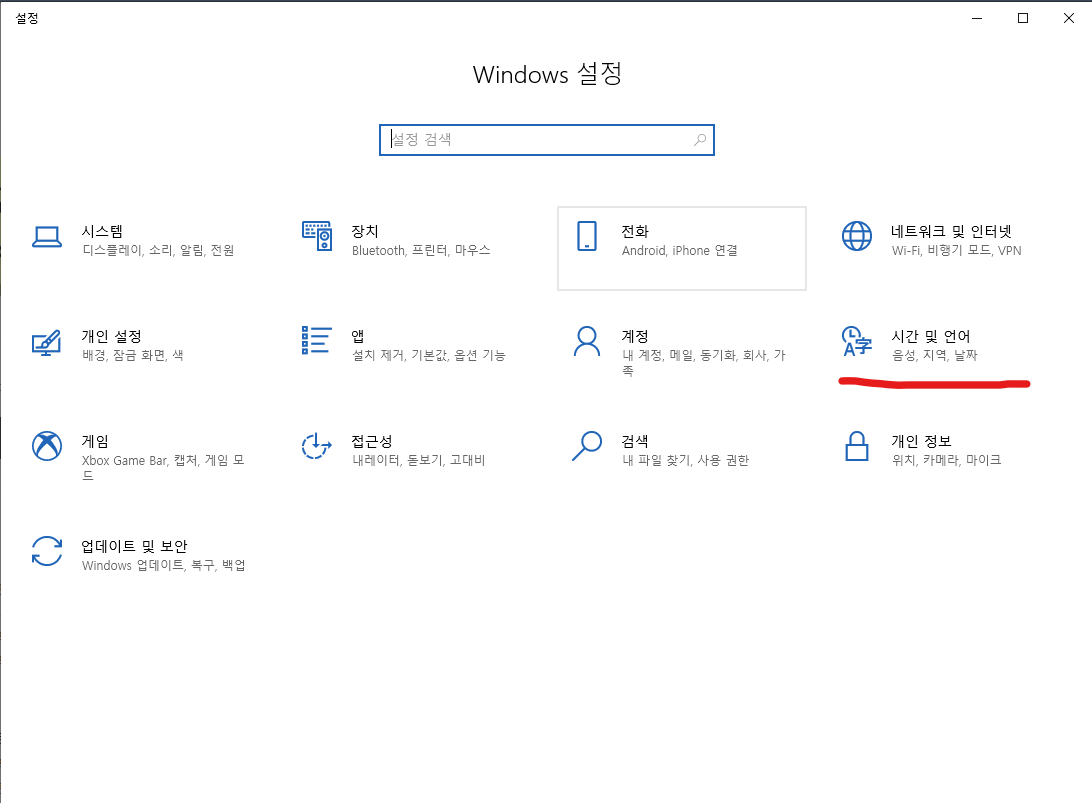Open the 네트워크 및 인터넷 globe icon
1092x803 pixels.
point(857,236)
